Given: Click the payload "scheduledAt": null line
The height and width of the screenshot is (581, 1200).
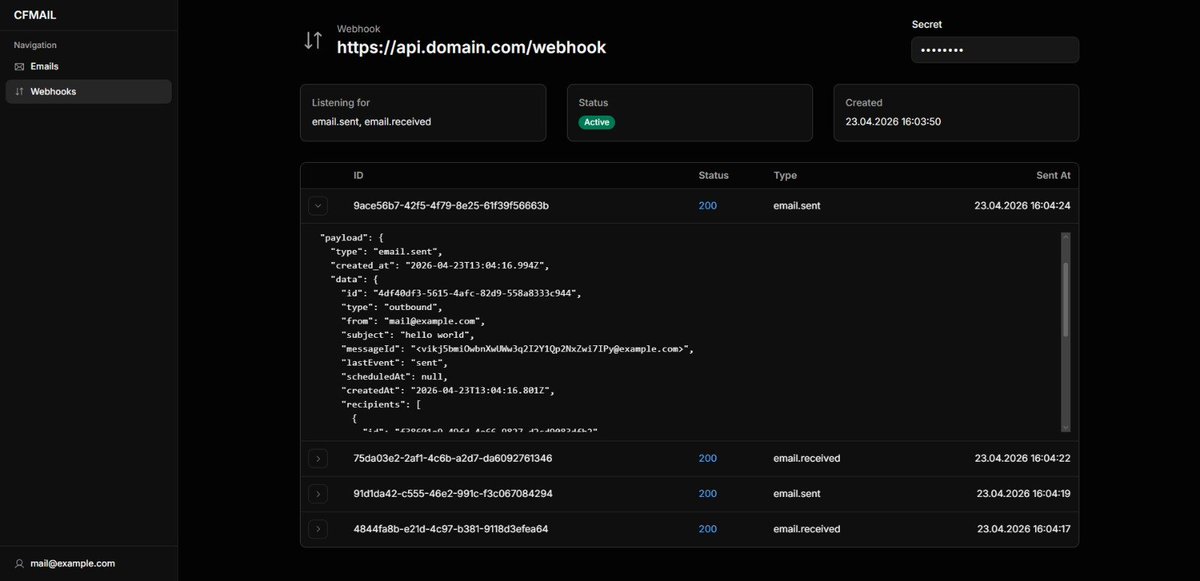Looking at the screenshot, I should coord(395,377).
